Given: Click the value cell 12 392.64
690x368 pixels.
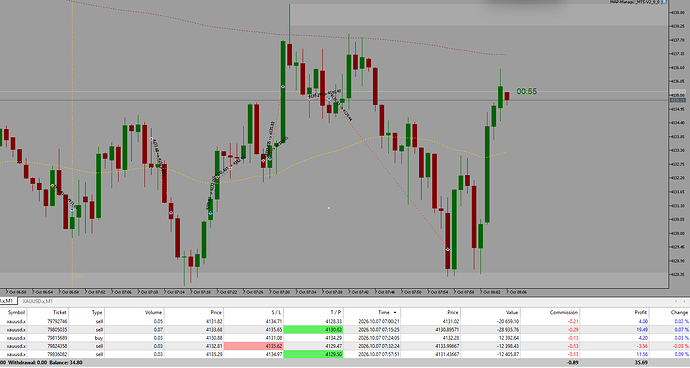Looking at the screenshot, I should pos(508,338).
